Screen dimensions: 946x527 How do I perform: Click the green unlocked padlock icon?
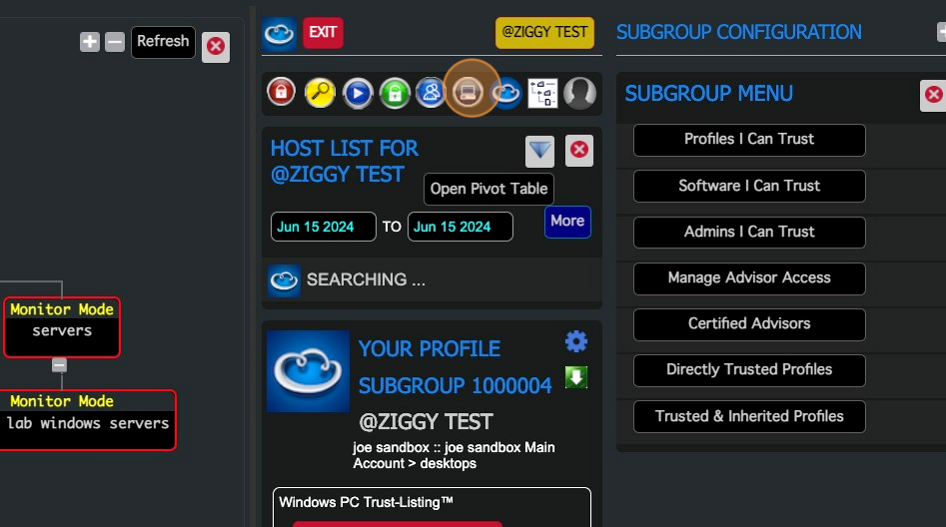coord(394,93)
